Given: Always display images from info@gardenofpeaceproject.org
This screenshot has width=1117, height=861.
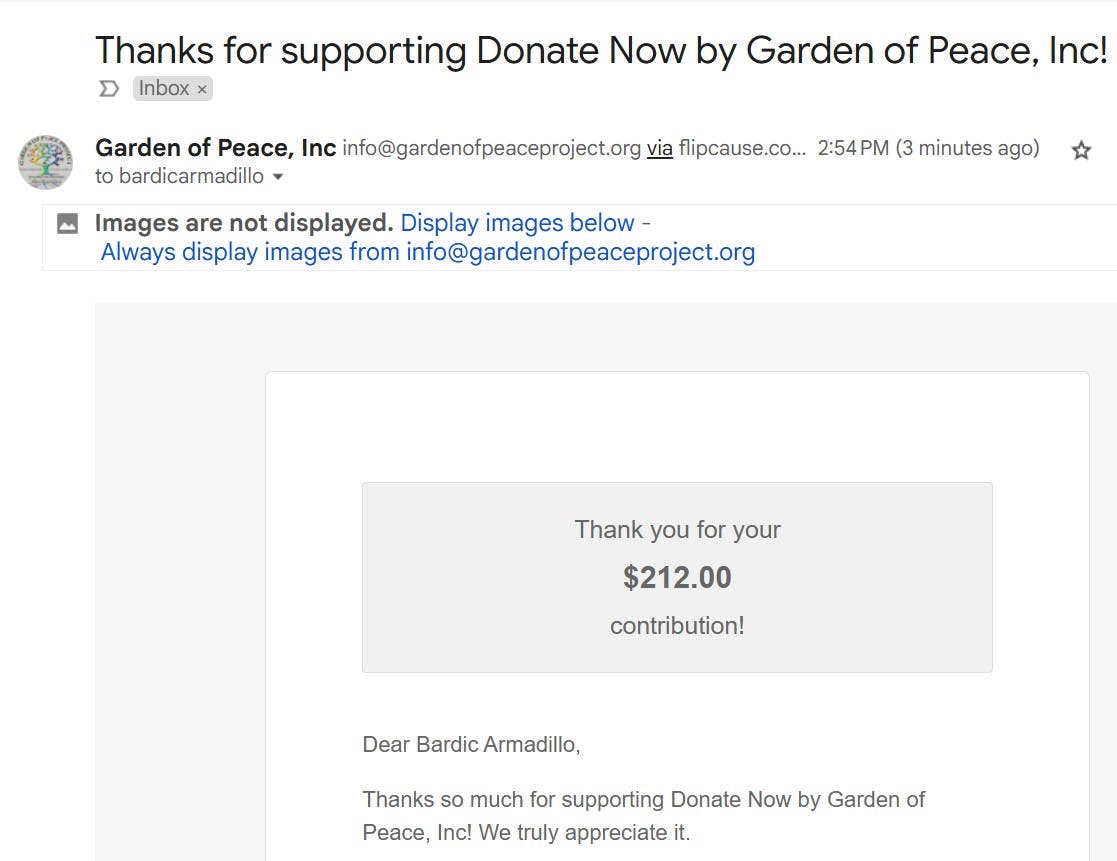Looking at the screenshot, I should click(x=427, y=252).
